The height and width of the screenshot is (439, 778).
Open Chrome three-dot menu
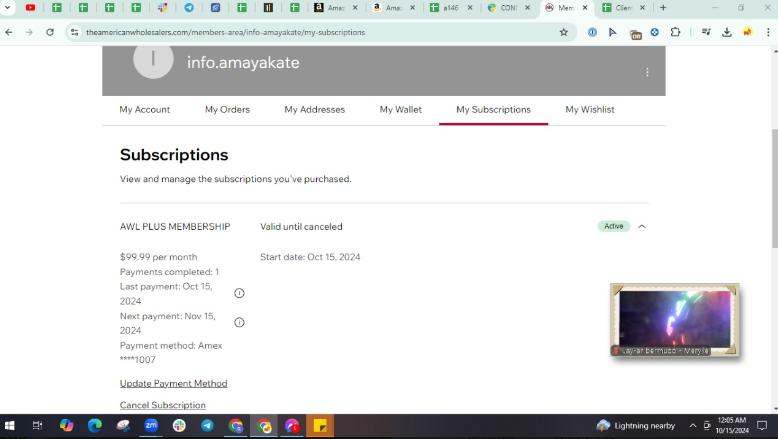pos(768,32)
